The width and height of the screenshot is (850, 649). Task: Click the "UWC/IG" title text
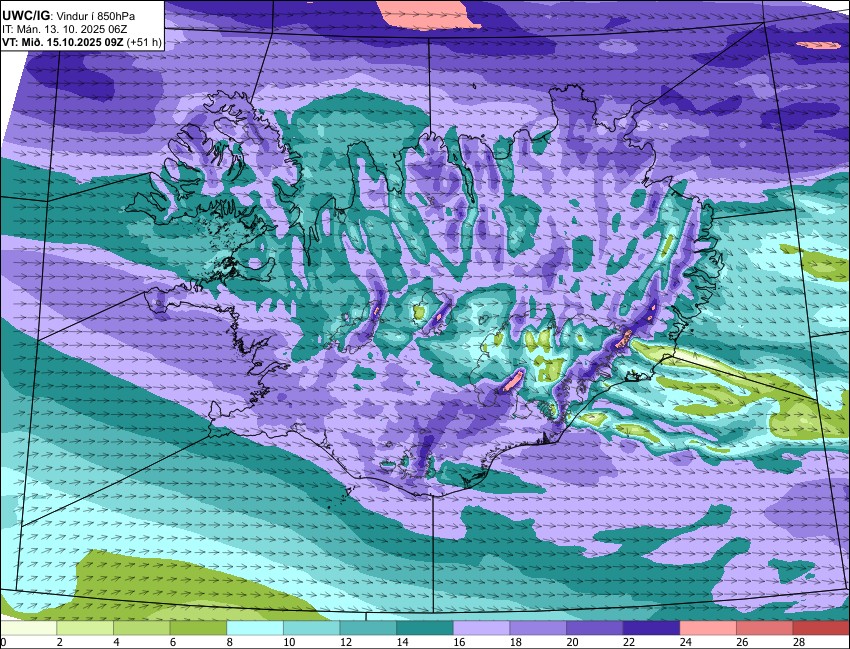25,16
